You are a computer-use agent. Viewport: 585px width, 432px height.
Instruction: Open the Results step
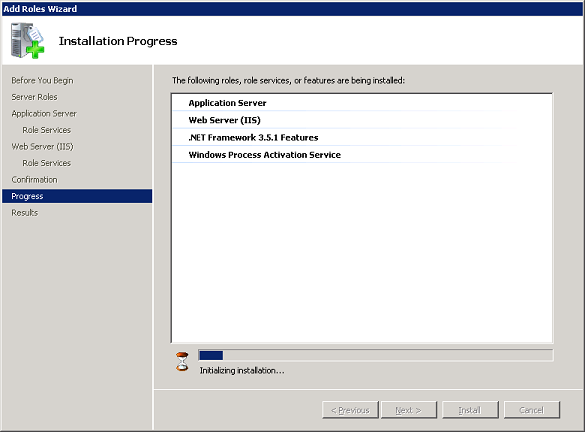point(25,213)
